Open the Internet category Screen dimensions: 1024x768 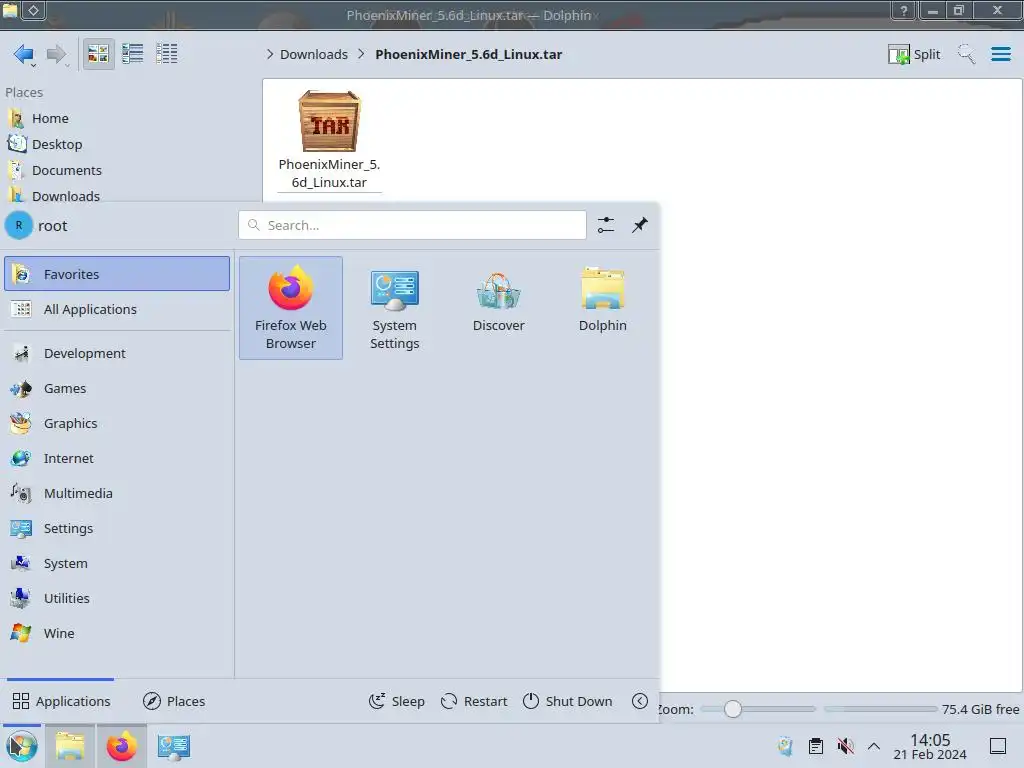pyautogui.click(x=117, y=458)
